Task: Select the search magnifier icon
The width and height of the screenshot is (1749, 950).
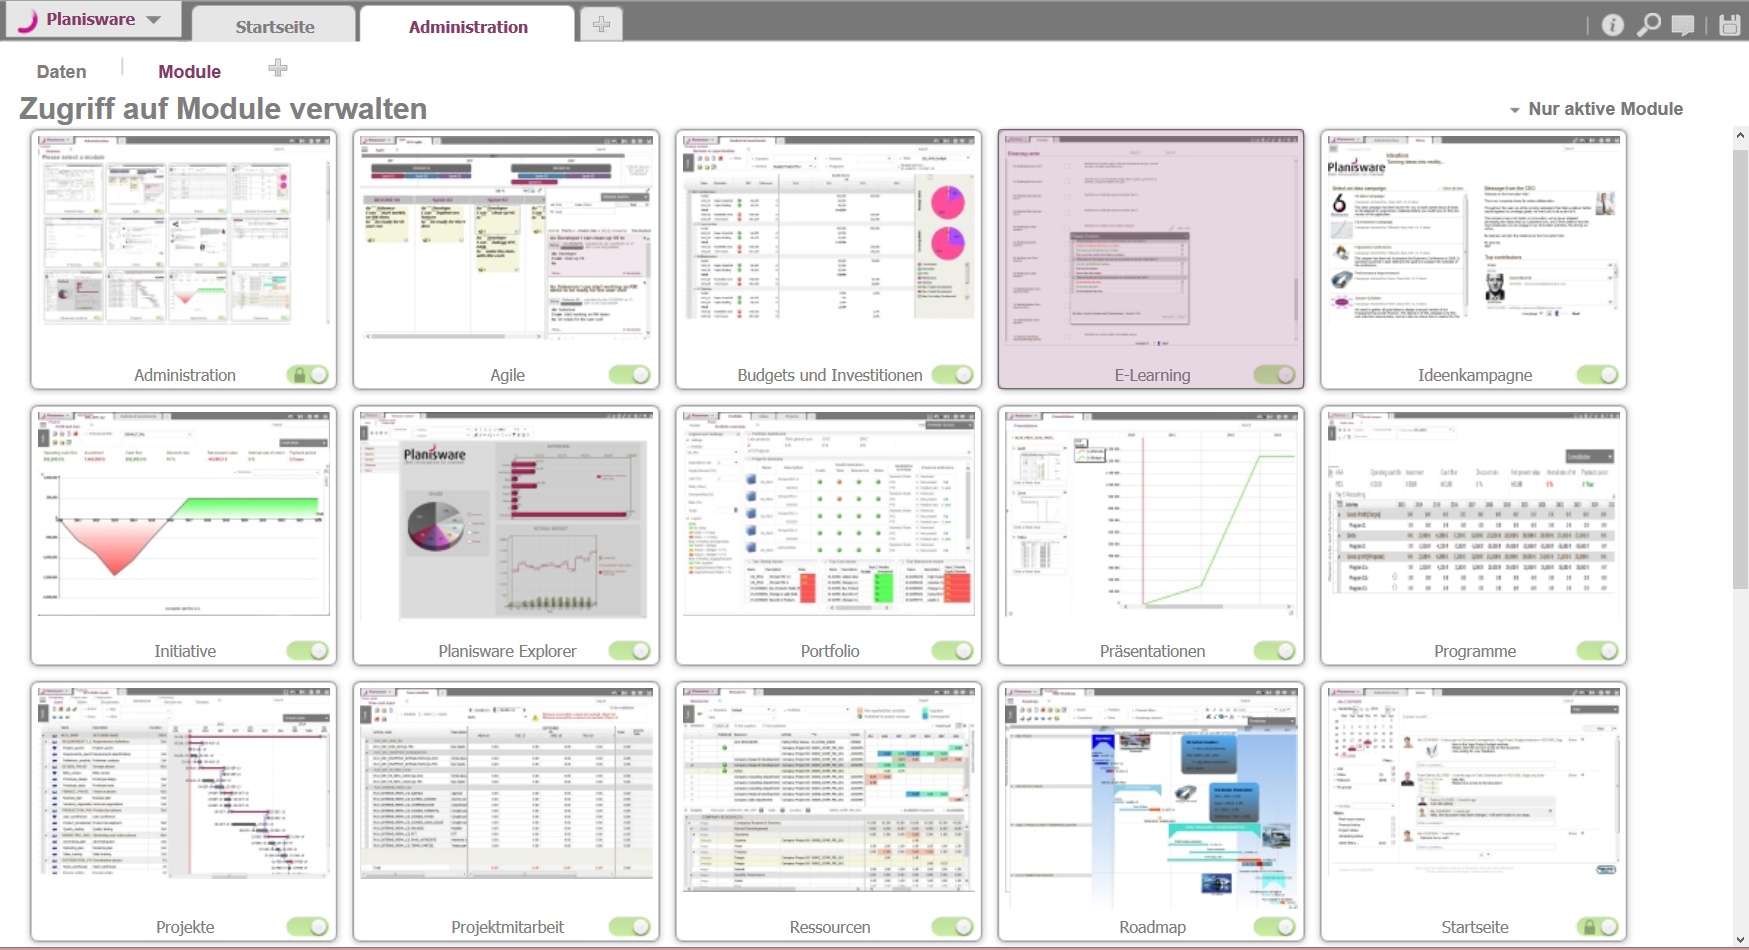Action: 1650,25
